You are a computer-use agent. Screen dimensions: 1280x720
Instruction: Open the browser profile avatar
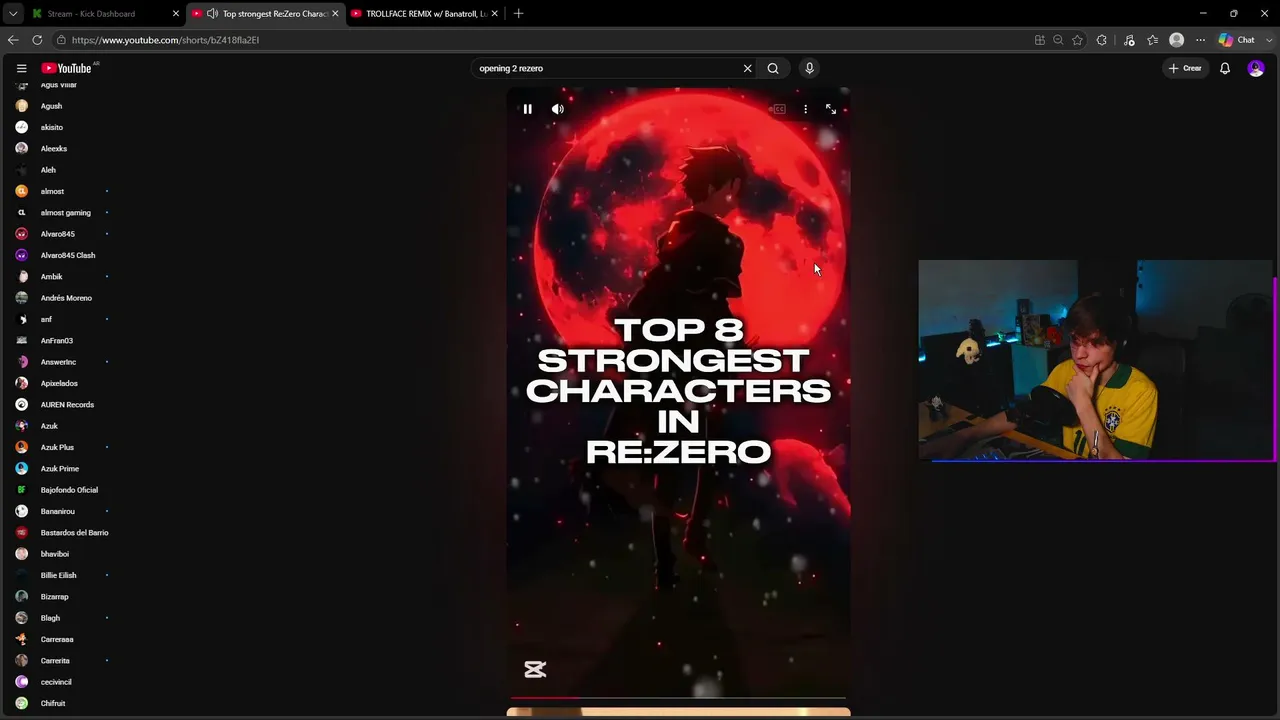pos(1177,40)
